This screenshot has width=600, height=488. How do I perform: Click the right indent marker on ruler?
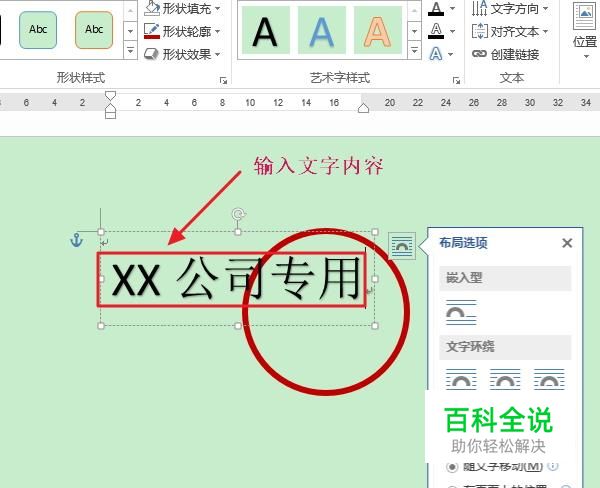(364, 108)
